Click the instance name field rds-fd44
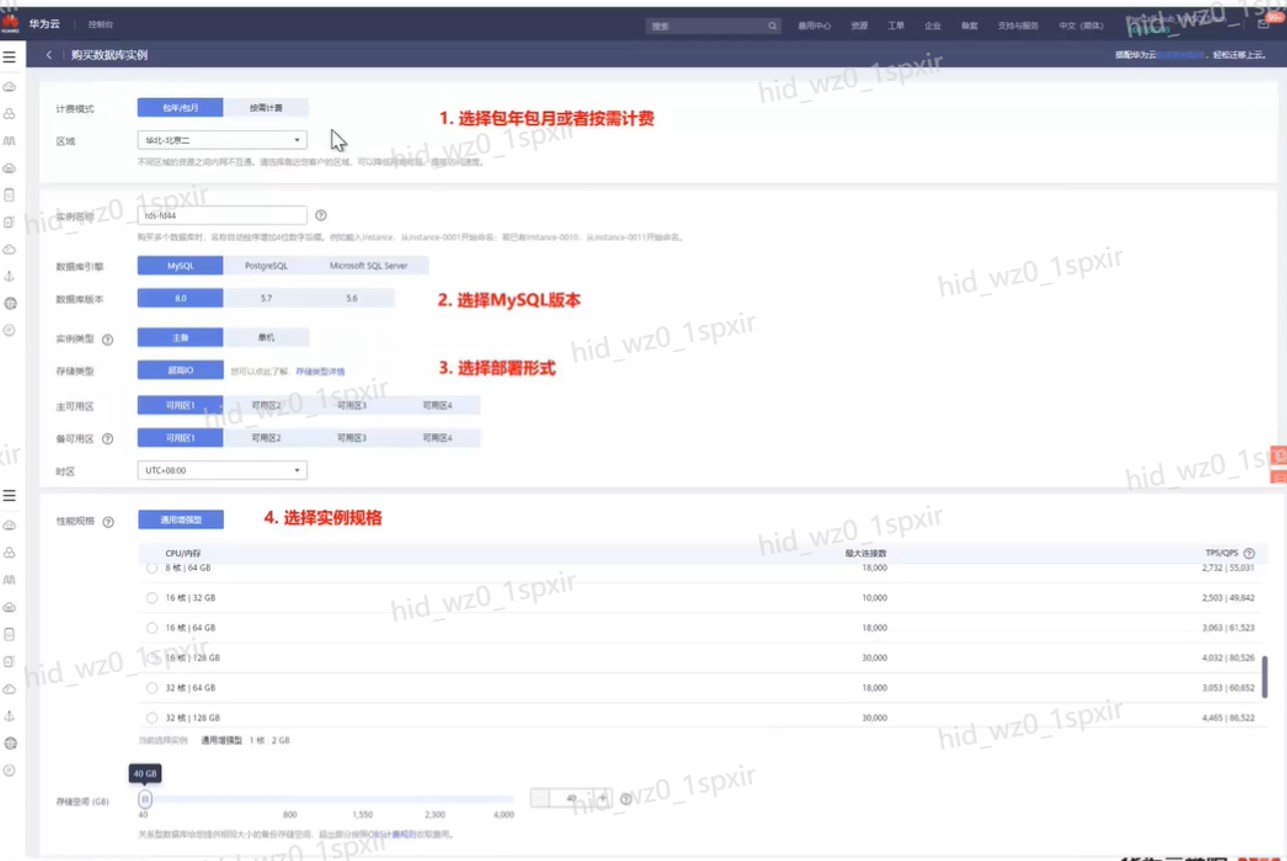Viewport: 1287px width, 861px height. [222, 215]
